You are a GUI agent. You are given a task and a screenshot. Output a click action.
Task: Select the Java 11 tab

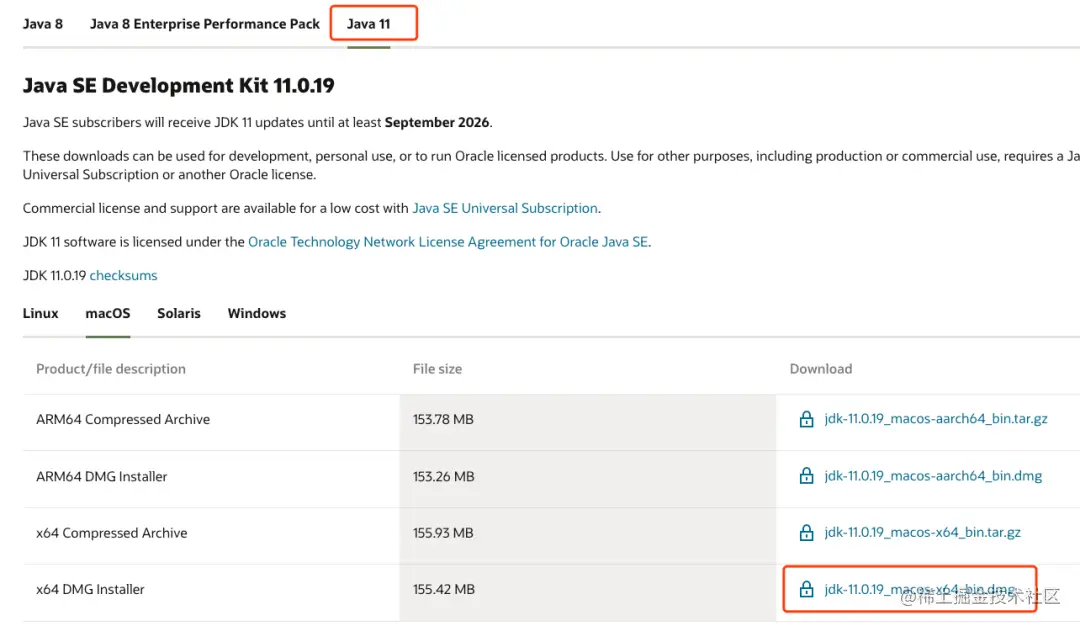click(x=369, y=24)
